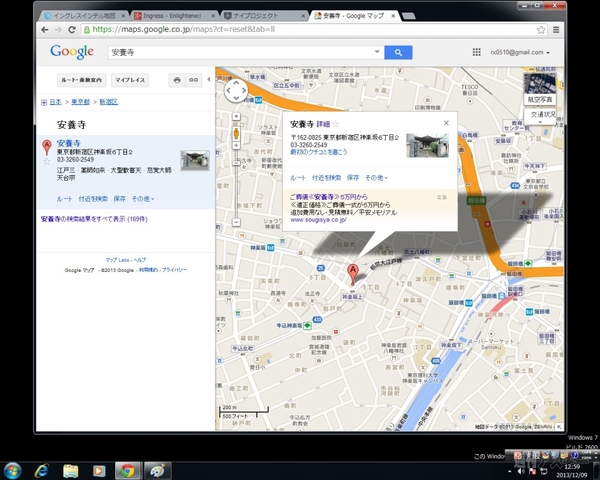Open the Chrome menu icon
The width and height of the screenshot is (600, 480).
[556, 29]
